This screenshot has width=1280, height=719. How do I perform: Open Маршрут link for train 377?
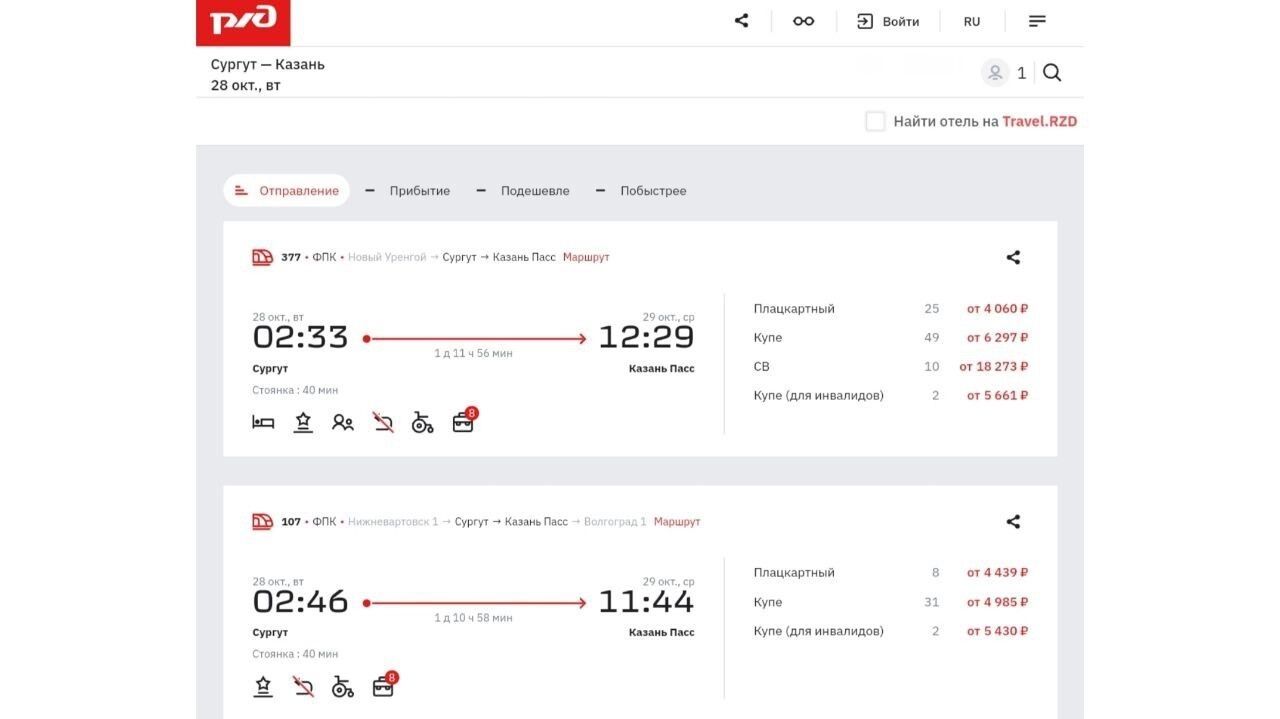click(x=586, y=258)
